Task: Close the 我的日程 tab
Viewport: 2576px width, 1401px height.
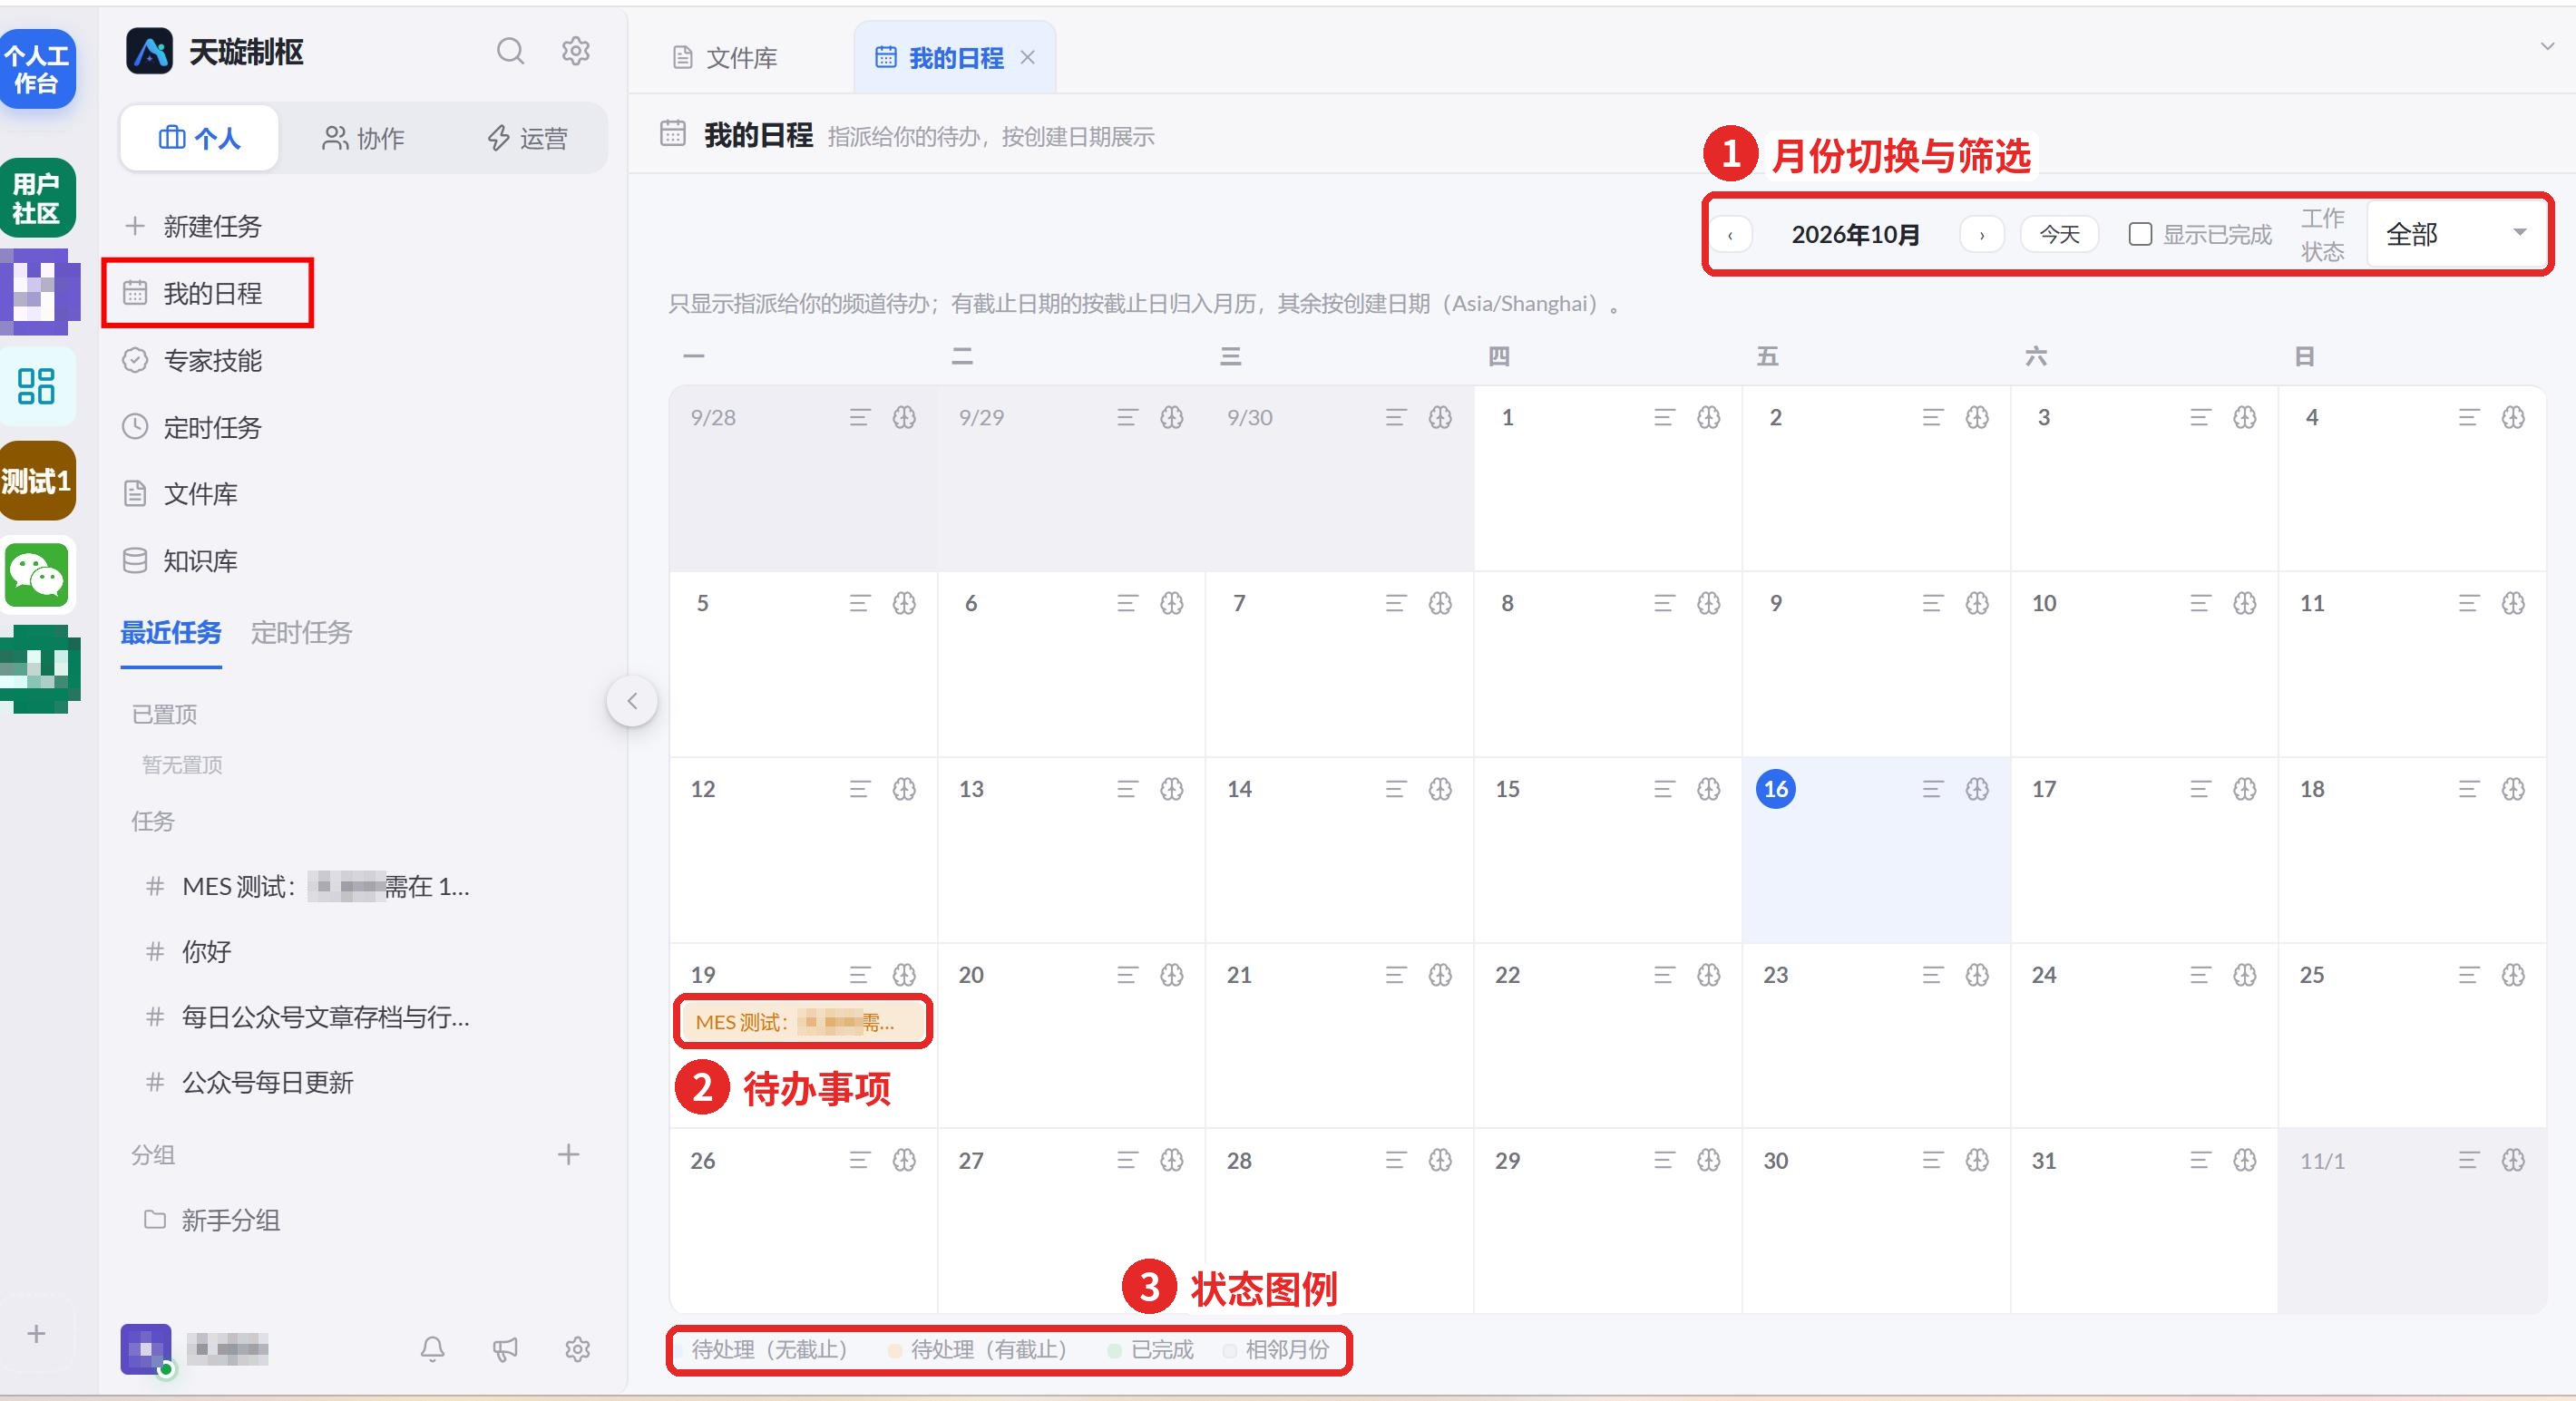Action: (x=1027, y=58)
